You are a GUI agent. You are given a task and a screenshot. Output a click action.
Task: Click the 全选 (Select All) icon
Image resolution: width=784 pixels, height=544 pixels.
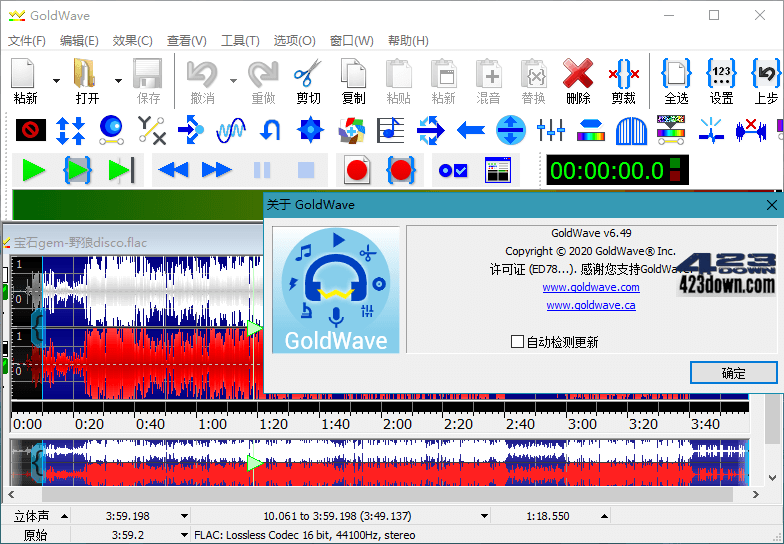[x=676, y=74]
